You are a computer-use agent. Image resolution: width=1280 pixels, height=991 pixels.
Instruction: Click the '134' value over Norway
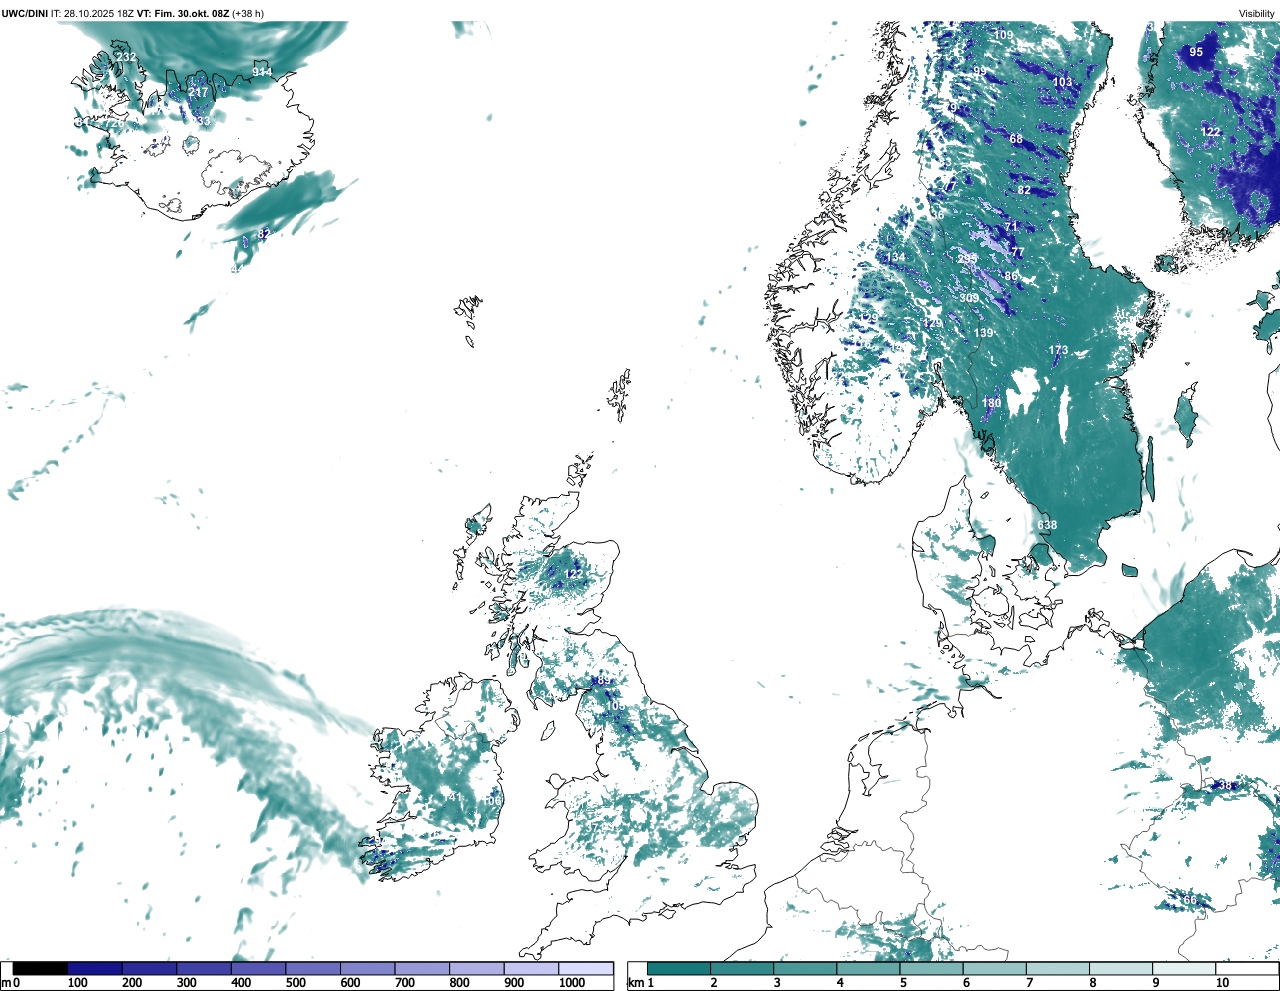(x=895, y=258)
